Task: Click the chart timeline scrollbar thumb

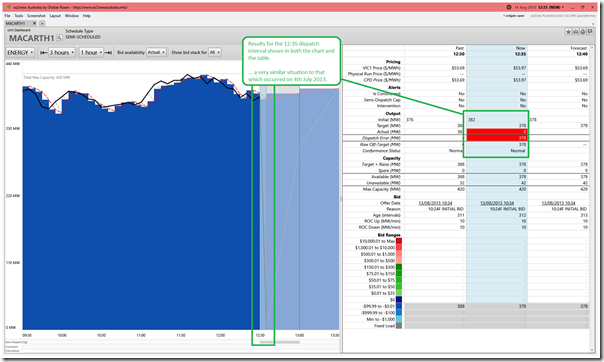Action: 279,342
